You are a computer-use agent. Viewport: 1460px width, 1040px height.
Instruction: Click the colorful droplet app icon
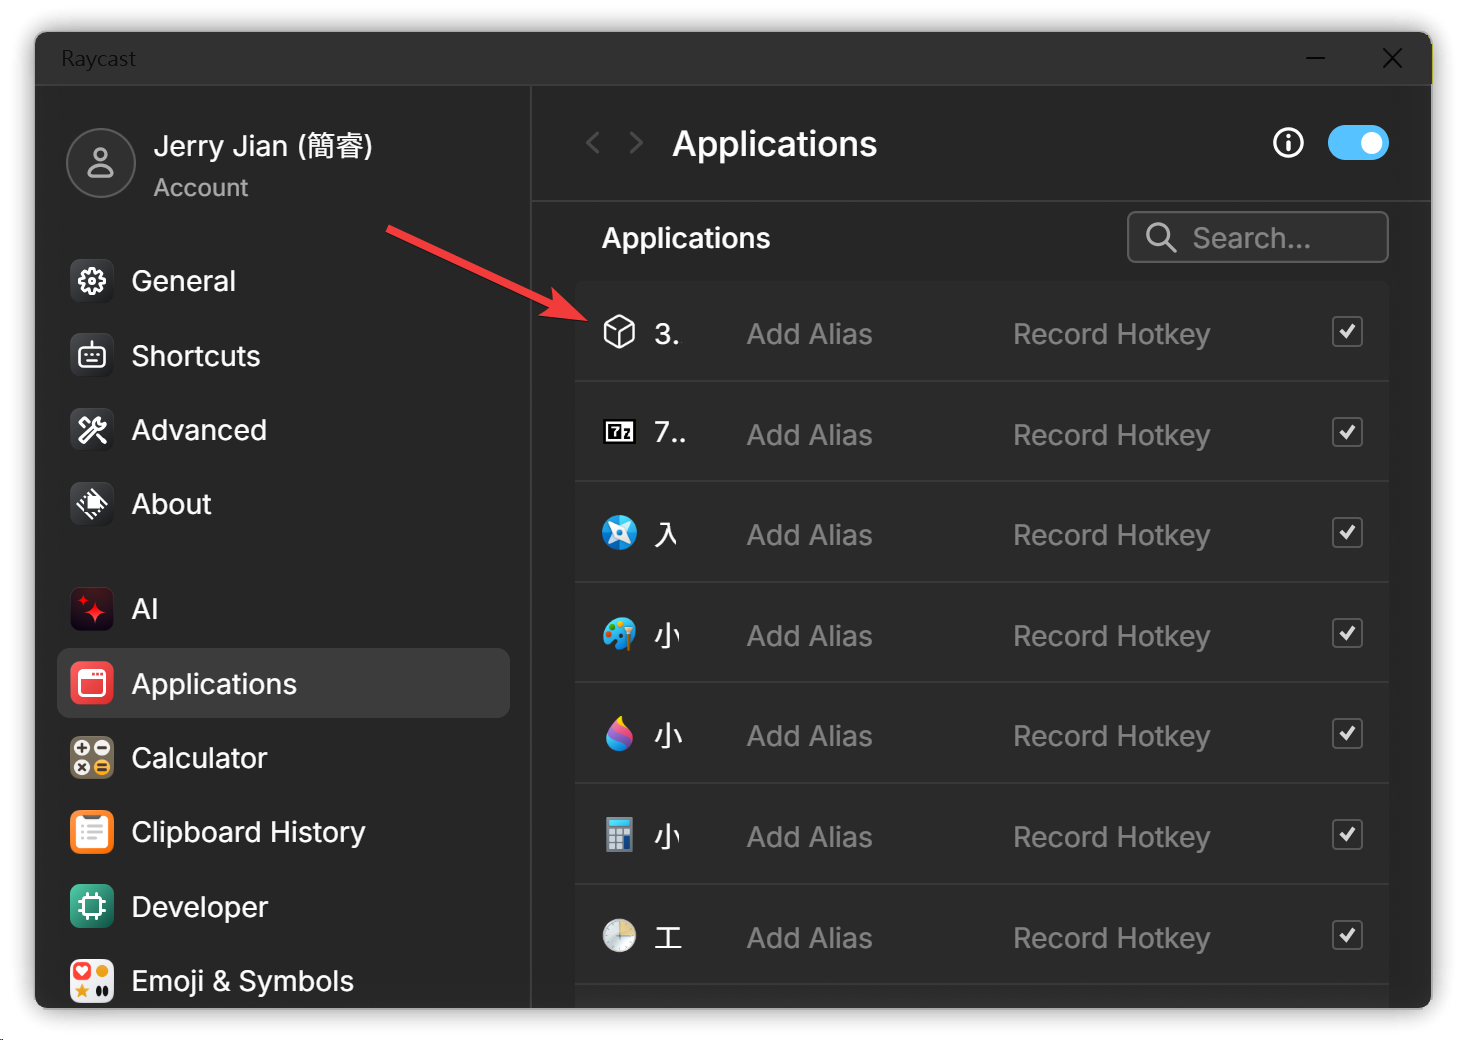pyautogui.click(x=619, y=734)
